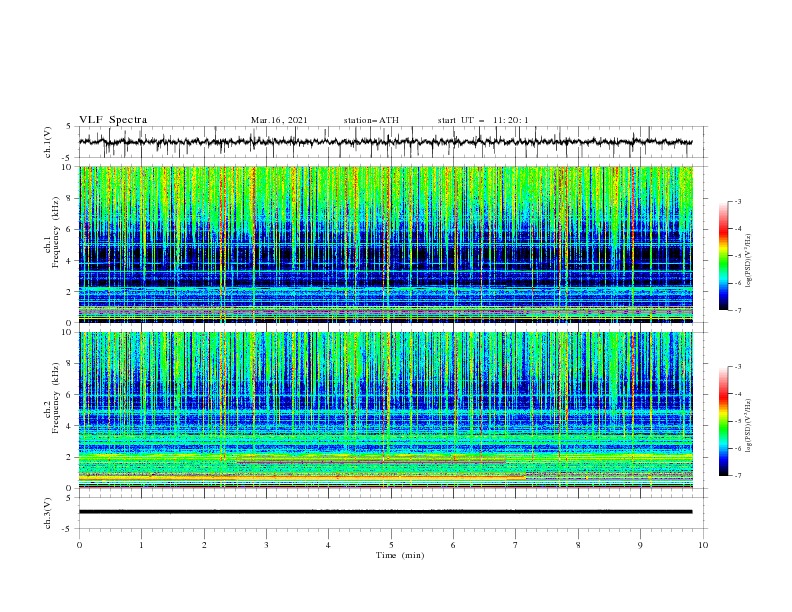Click the log(PSD) label beside ch.1 colorbar

pos(748,261)
